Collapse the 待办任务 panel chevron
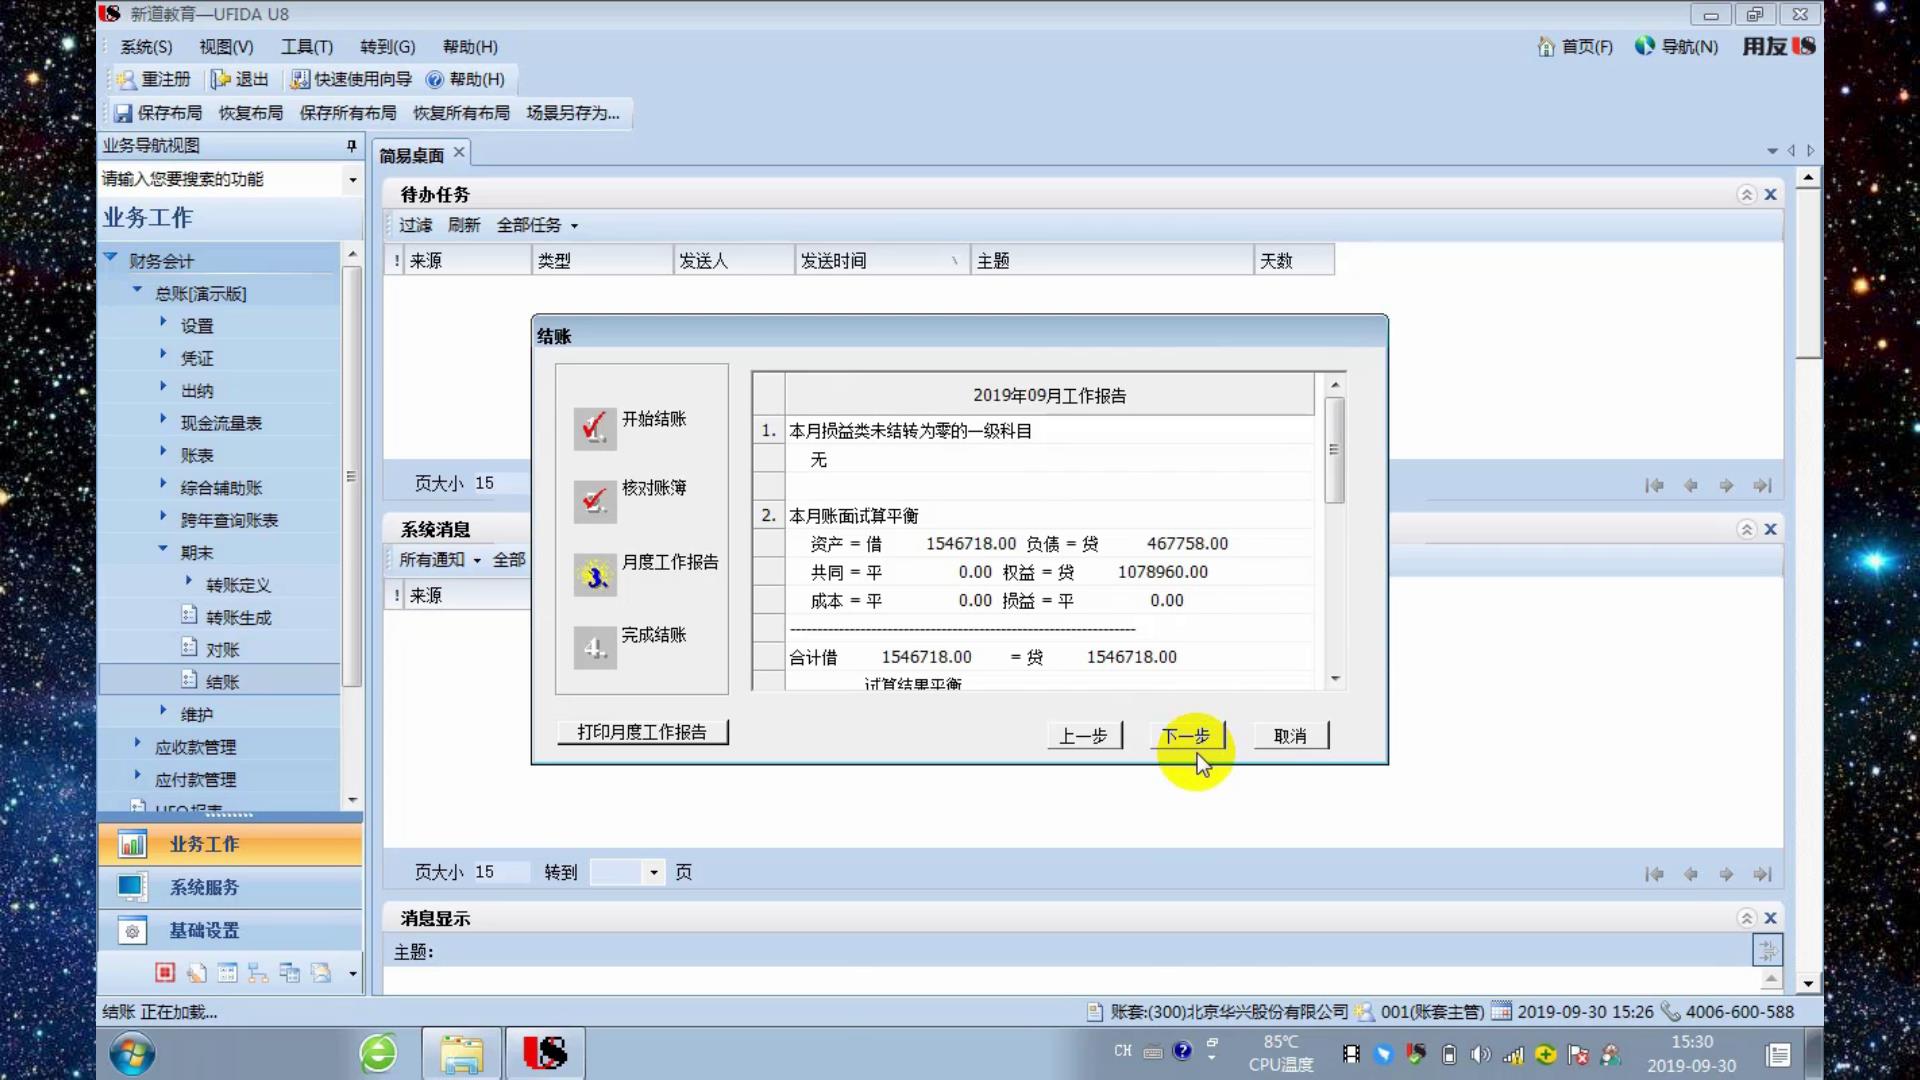The width and height of the screenshot is (1920, 1080). point(1746,194)
